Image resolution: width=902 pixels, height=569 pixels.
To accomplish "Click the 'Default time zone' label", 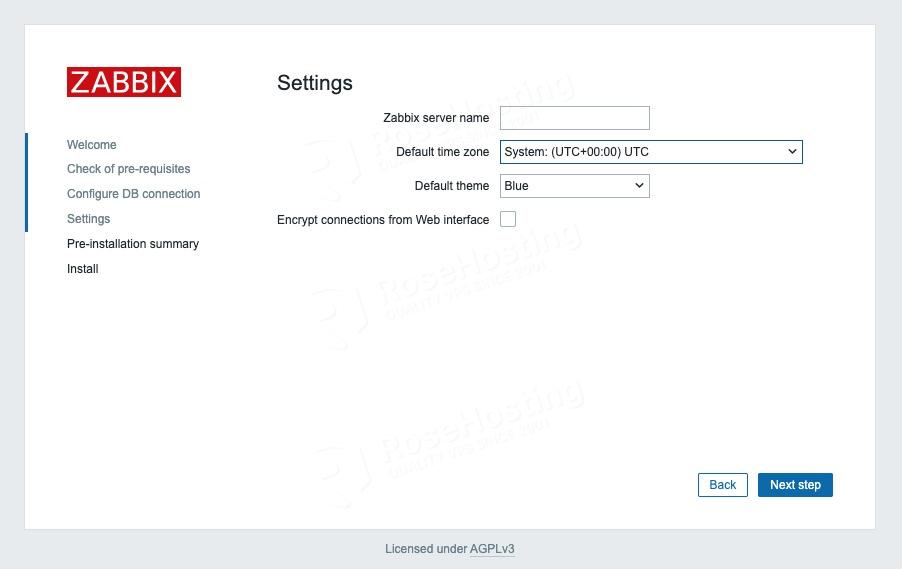I will 442,152.
